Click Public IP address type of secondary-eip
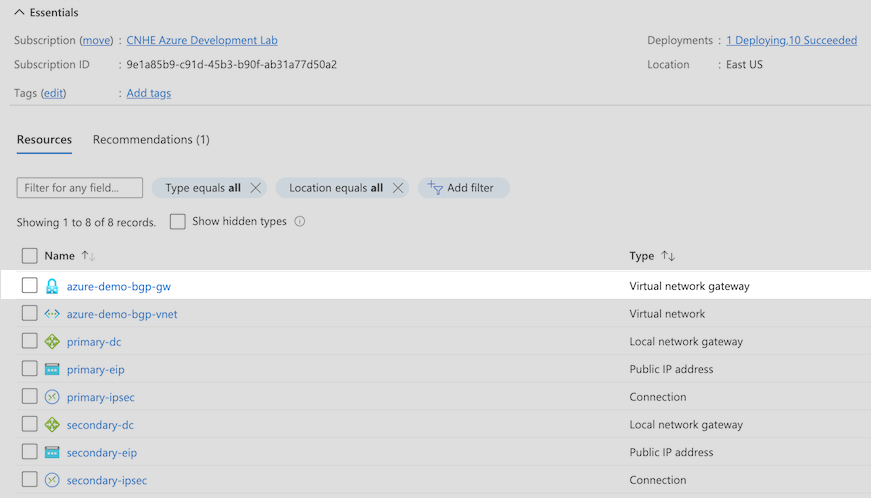 (671, 452)
